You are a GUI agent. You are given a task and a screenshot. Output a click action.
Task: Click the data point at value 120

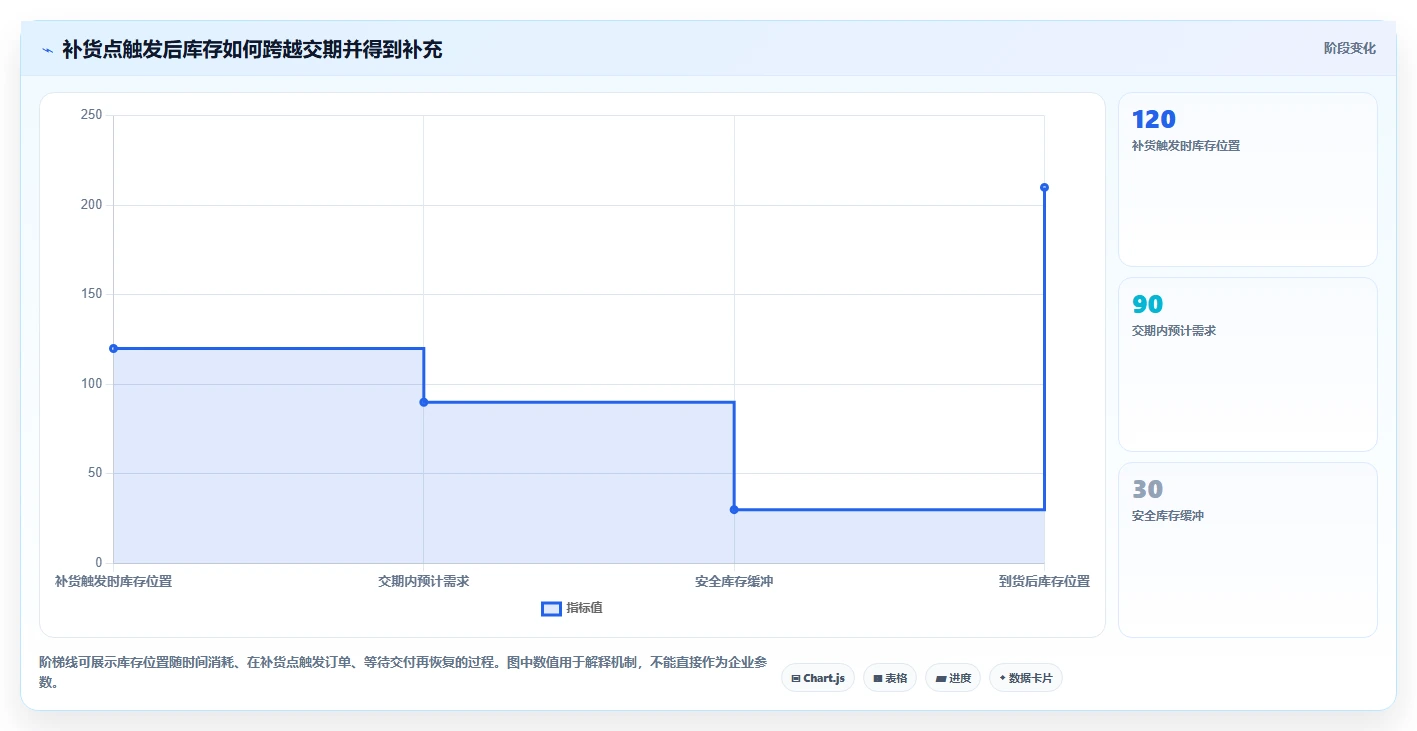[113, 349]
